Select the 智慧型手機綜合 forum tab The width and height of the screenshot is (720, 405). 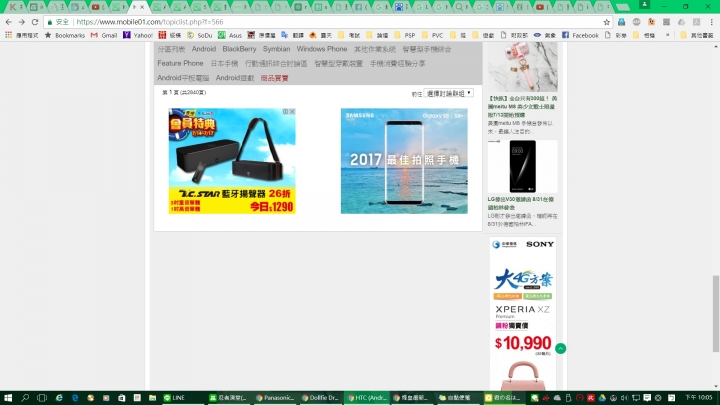tap(427, 49)
